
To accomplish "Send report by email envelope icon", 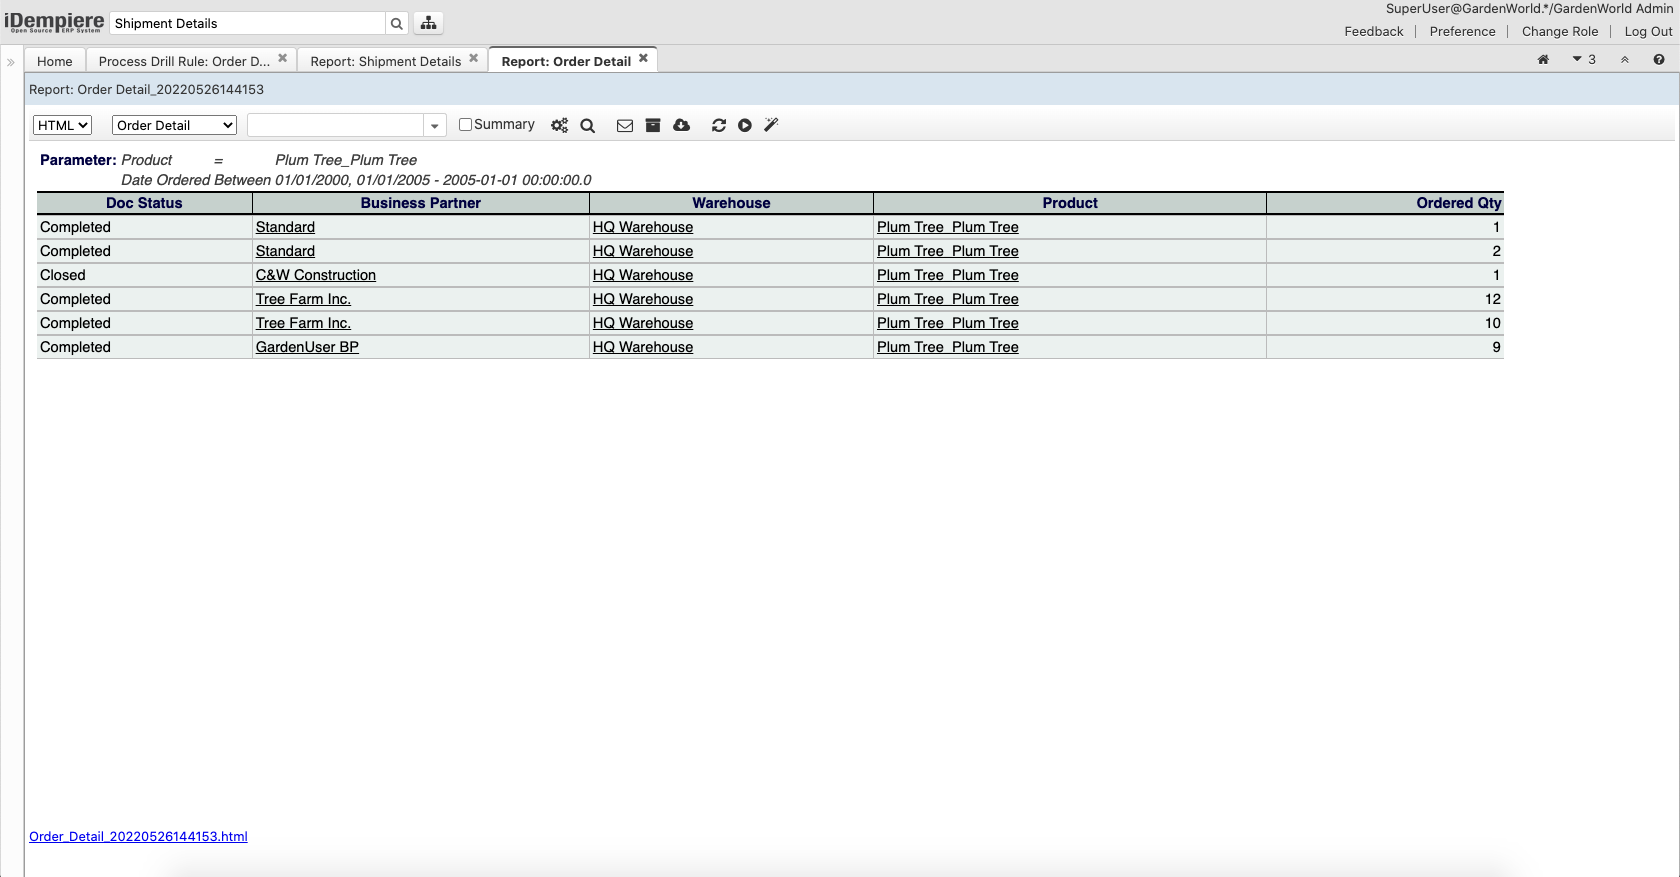I will (x=625, y=125).
